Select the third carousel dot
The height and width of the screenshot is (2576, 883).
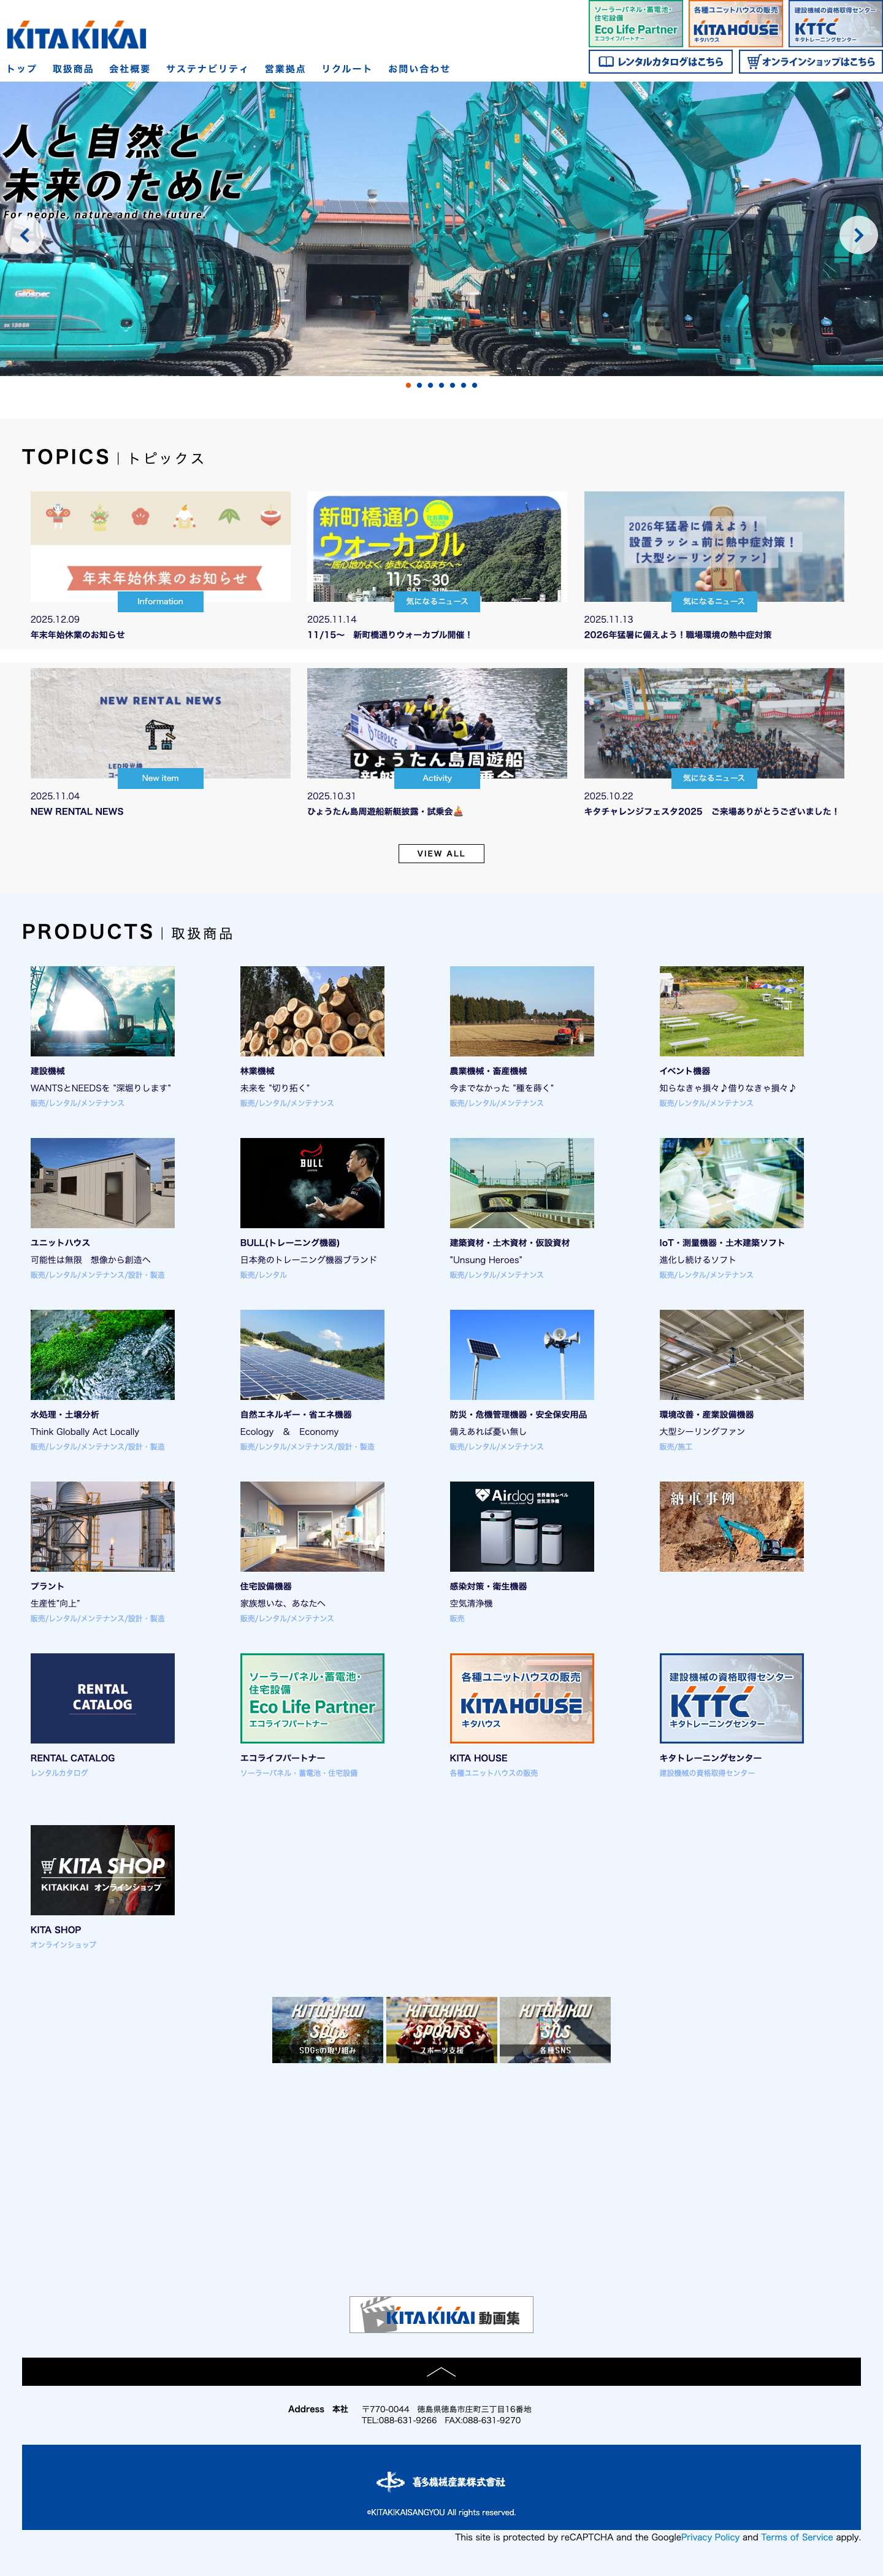click(430, 385)
